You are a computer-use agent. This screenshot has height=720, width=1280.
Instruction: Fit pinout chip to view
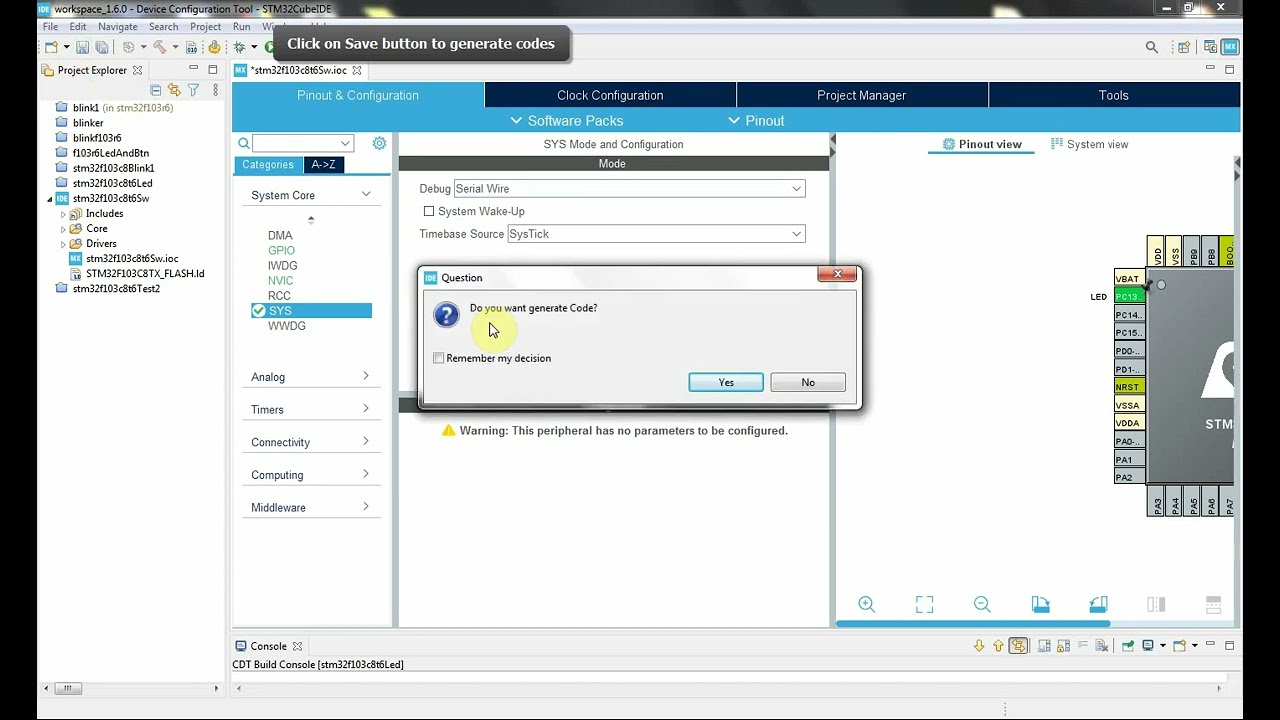pos(924,604)
